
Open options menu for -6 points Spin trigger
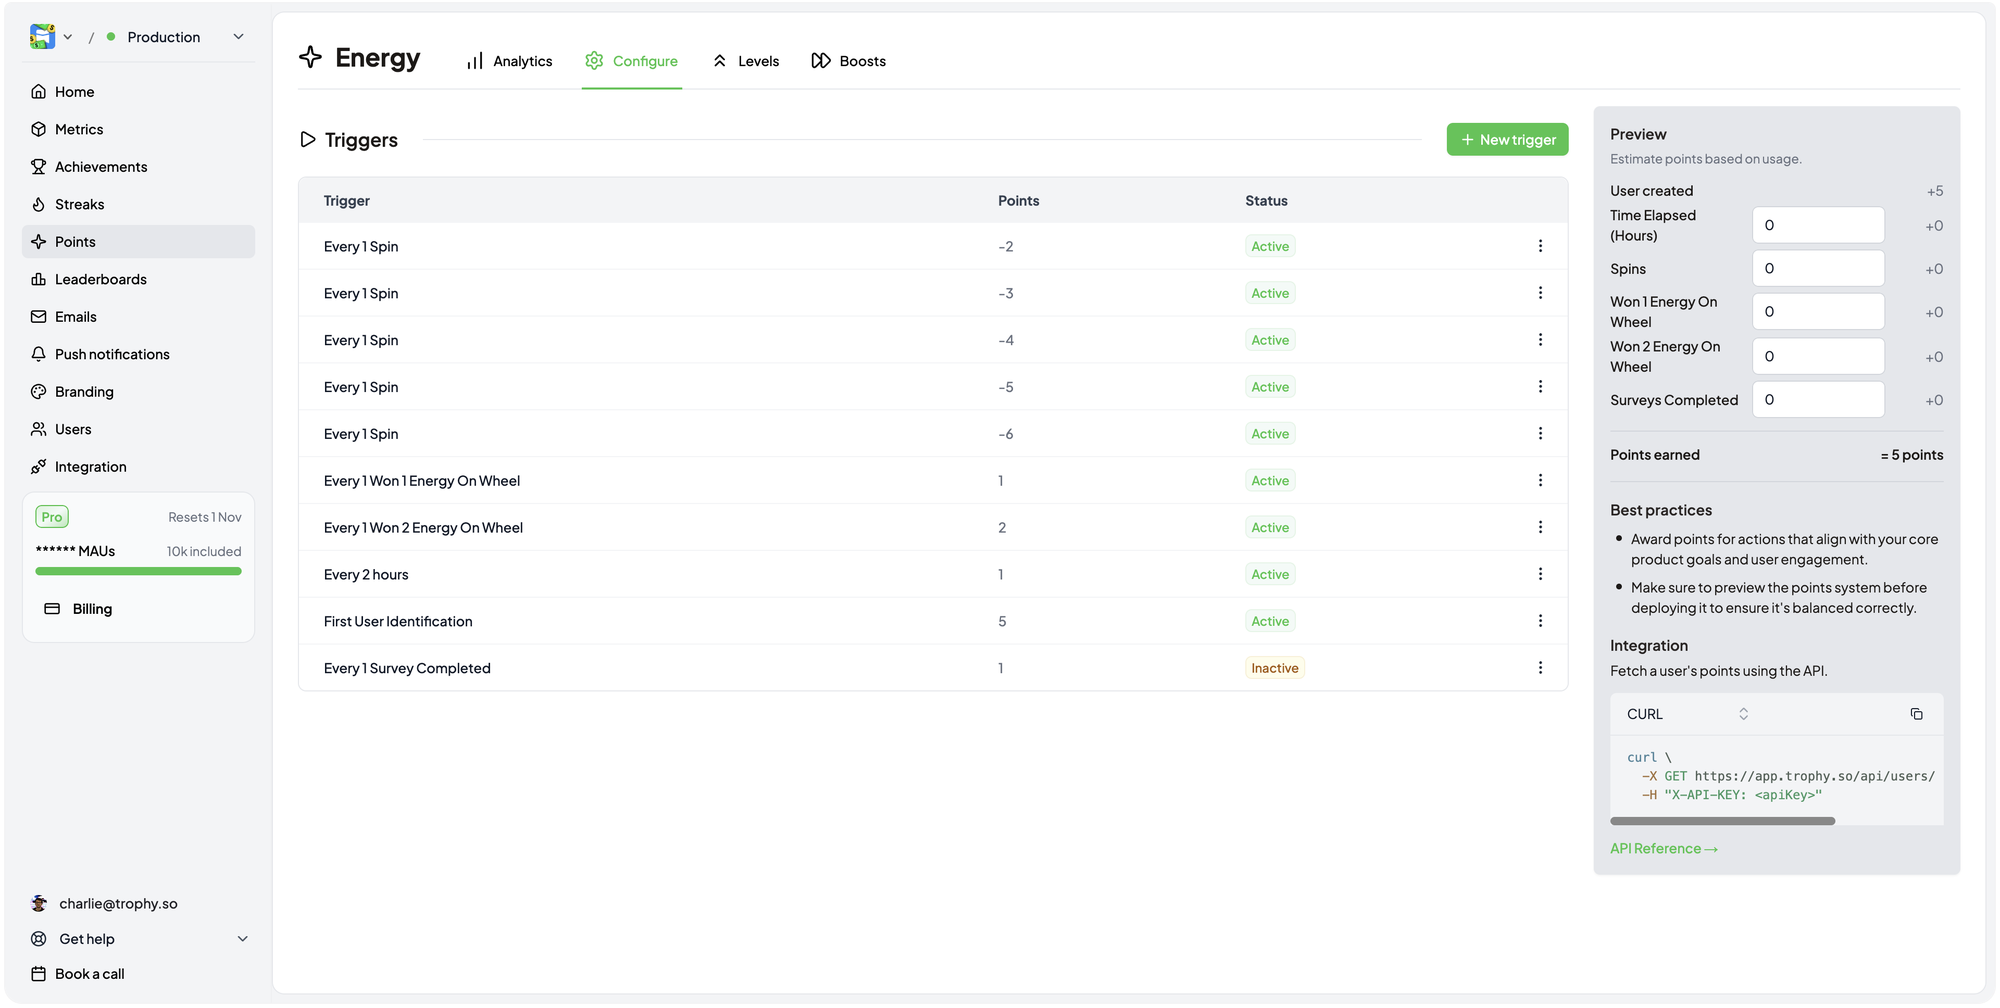pyautogui.click(x=1540, y=433)
